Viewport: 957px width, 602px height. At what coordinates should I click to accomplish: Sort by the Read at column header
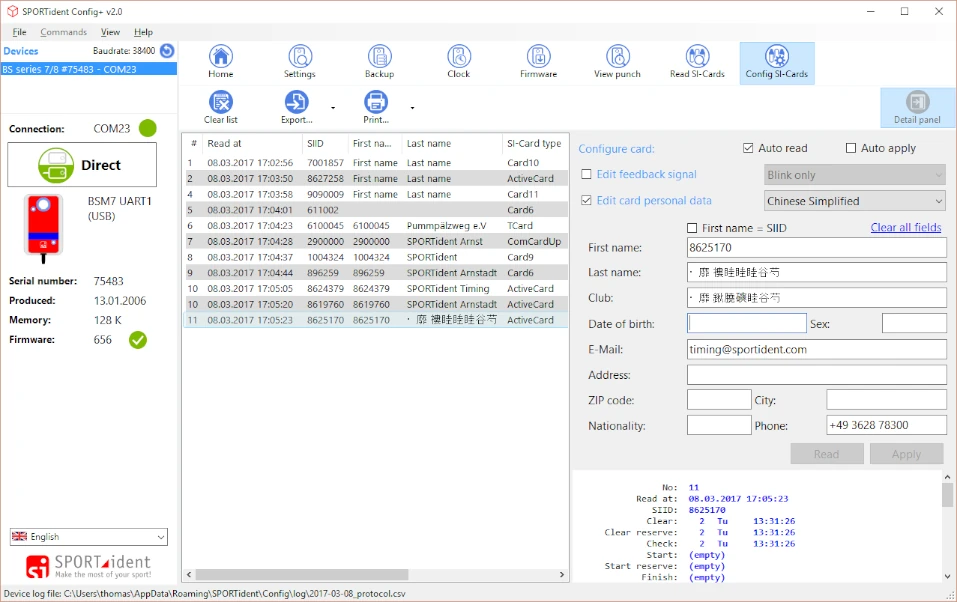(x=253, y=143)
